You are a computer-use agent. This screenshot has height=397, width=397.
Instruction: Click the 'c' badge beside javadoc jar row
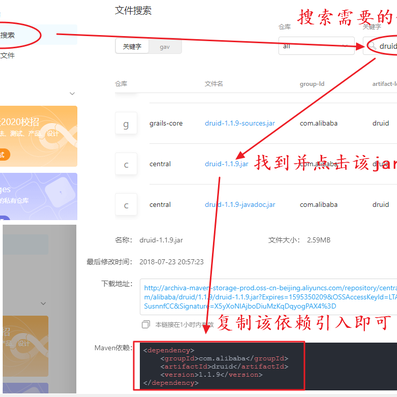click(126, 205)
